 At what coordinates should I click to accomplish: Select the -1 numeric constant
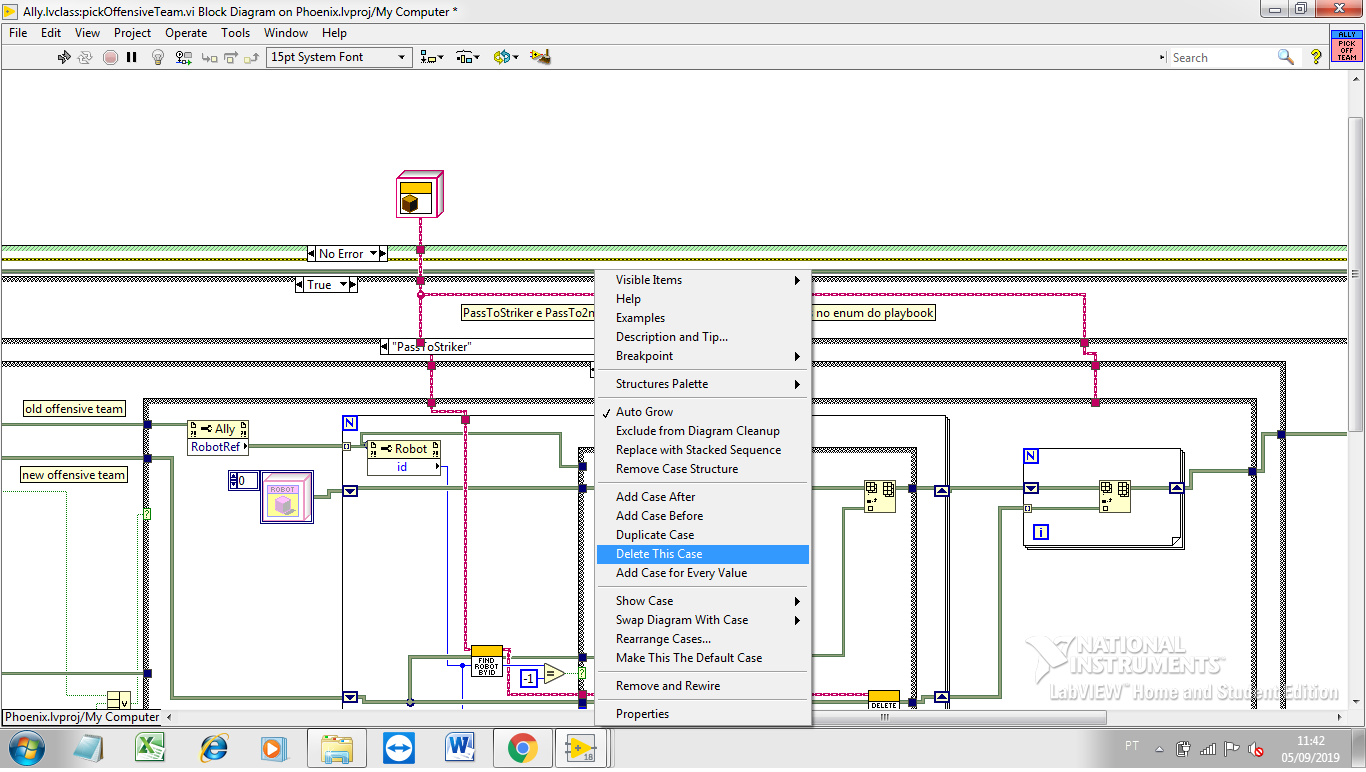529,679
